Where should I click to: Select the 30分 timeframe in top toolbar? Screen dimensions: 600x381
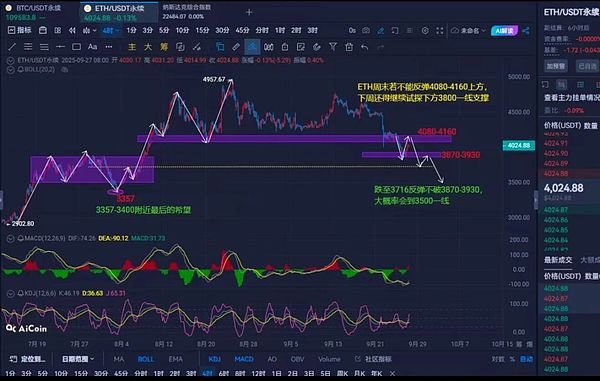pos(222,30)
